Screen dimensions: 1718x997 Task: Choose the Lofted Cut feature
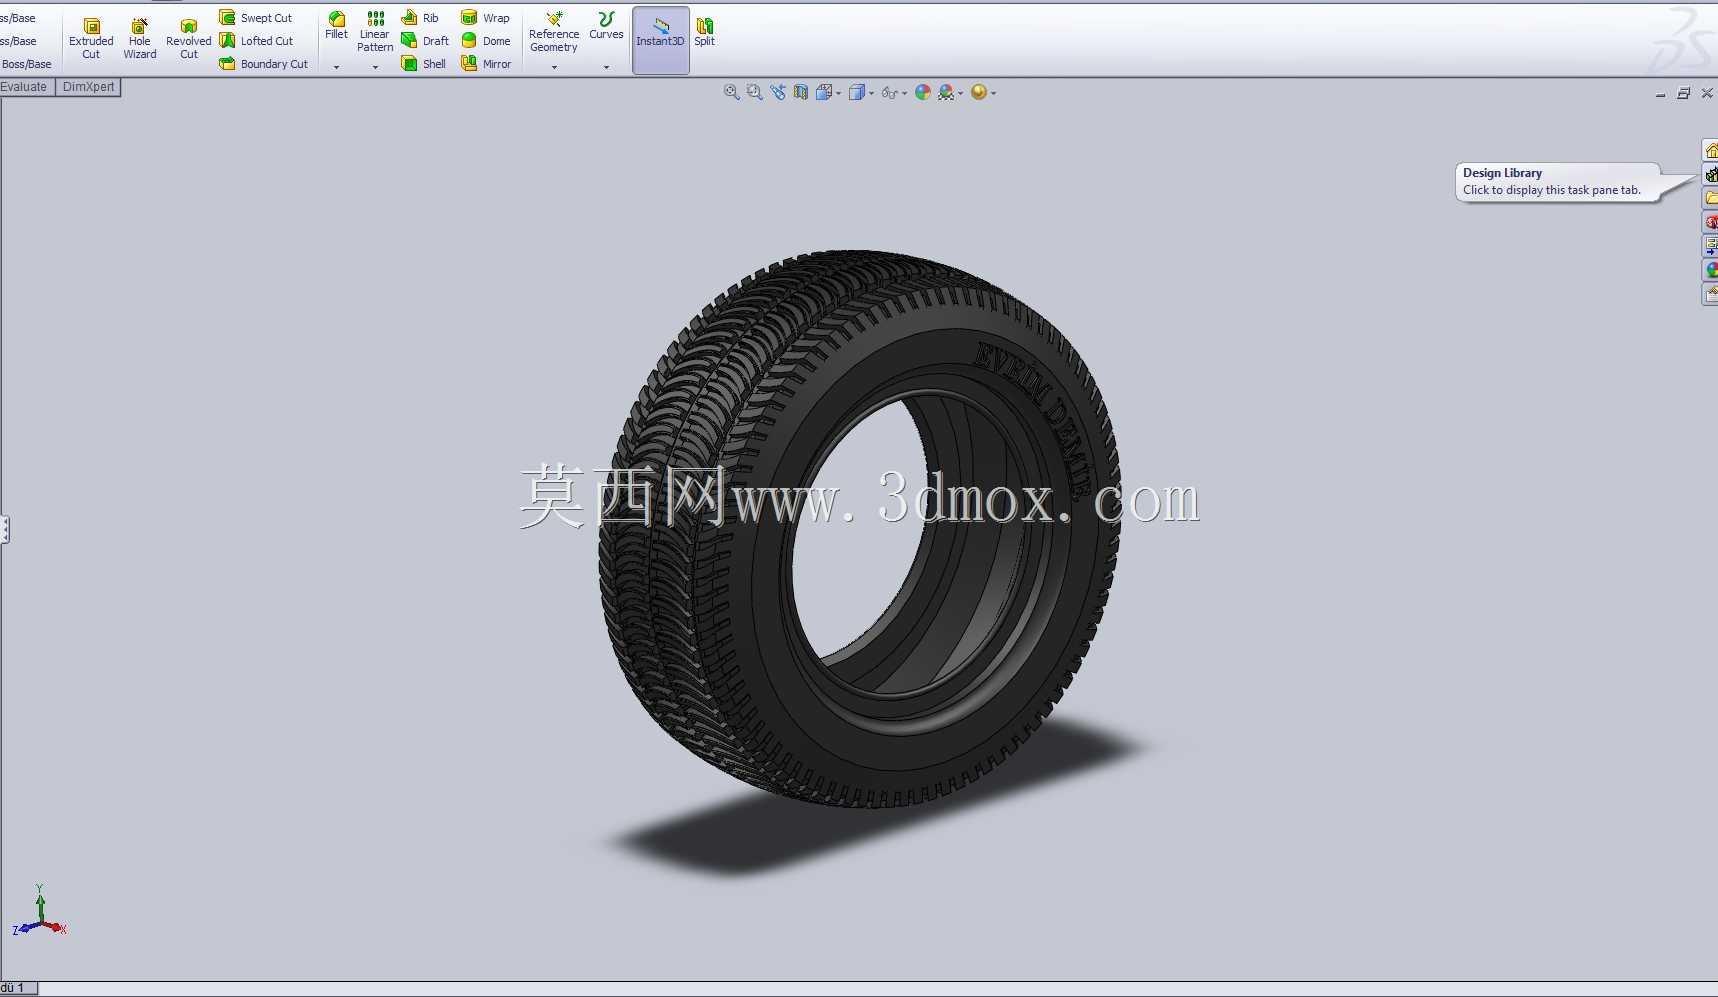tap(256, 41)
